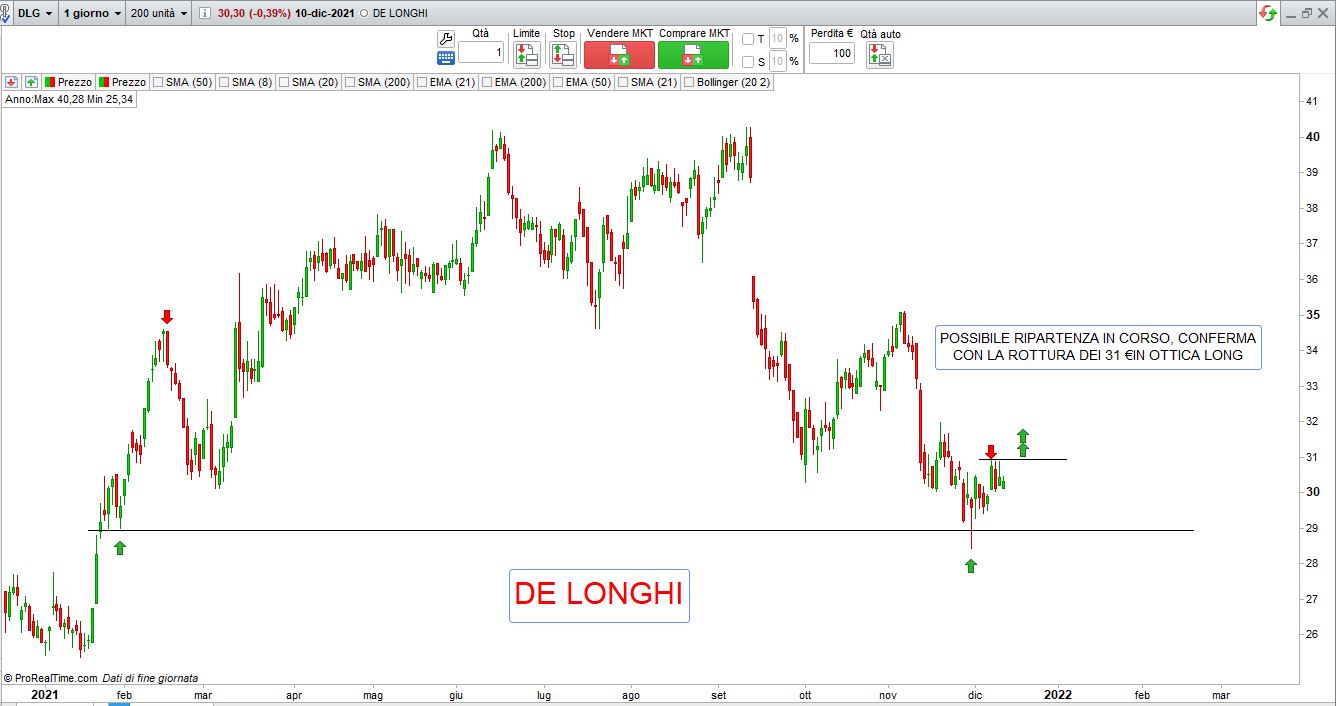Image resolution: width=1336 pixels, height=706 pixels.
Task: Click the S percentage input field
Action: click(x=777, y=62)
